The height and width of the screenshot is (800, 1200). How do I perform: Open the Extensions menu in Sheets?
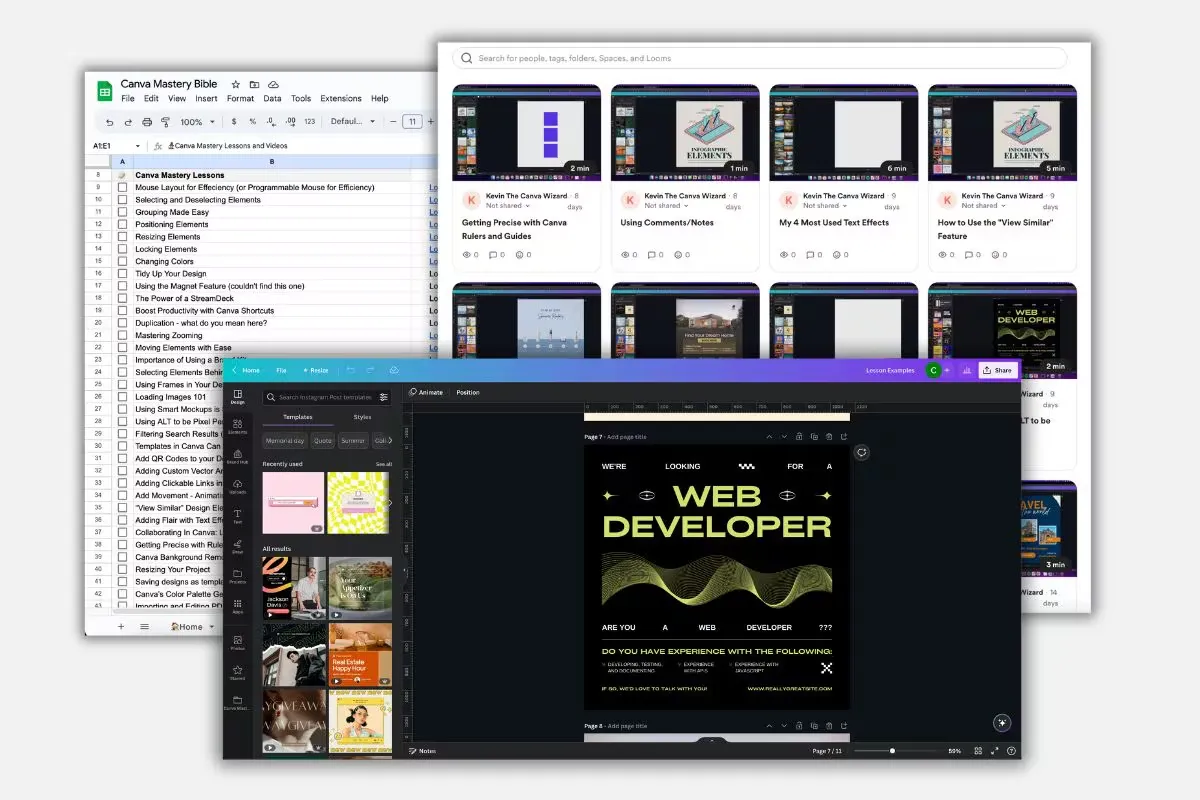click(340, 99)
